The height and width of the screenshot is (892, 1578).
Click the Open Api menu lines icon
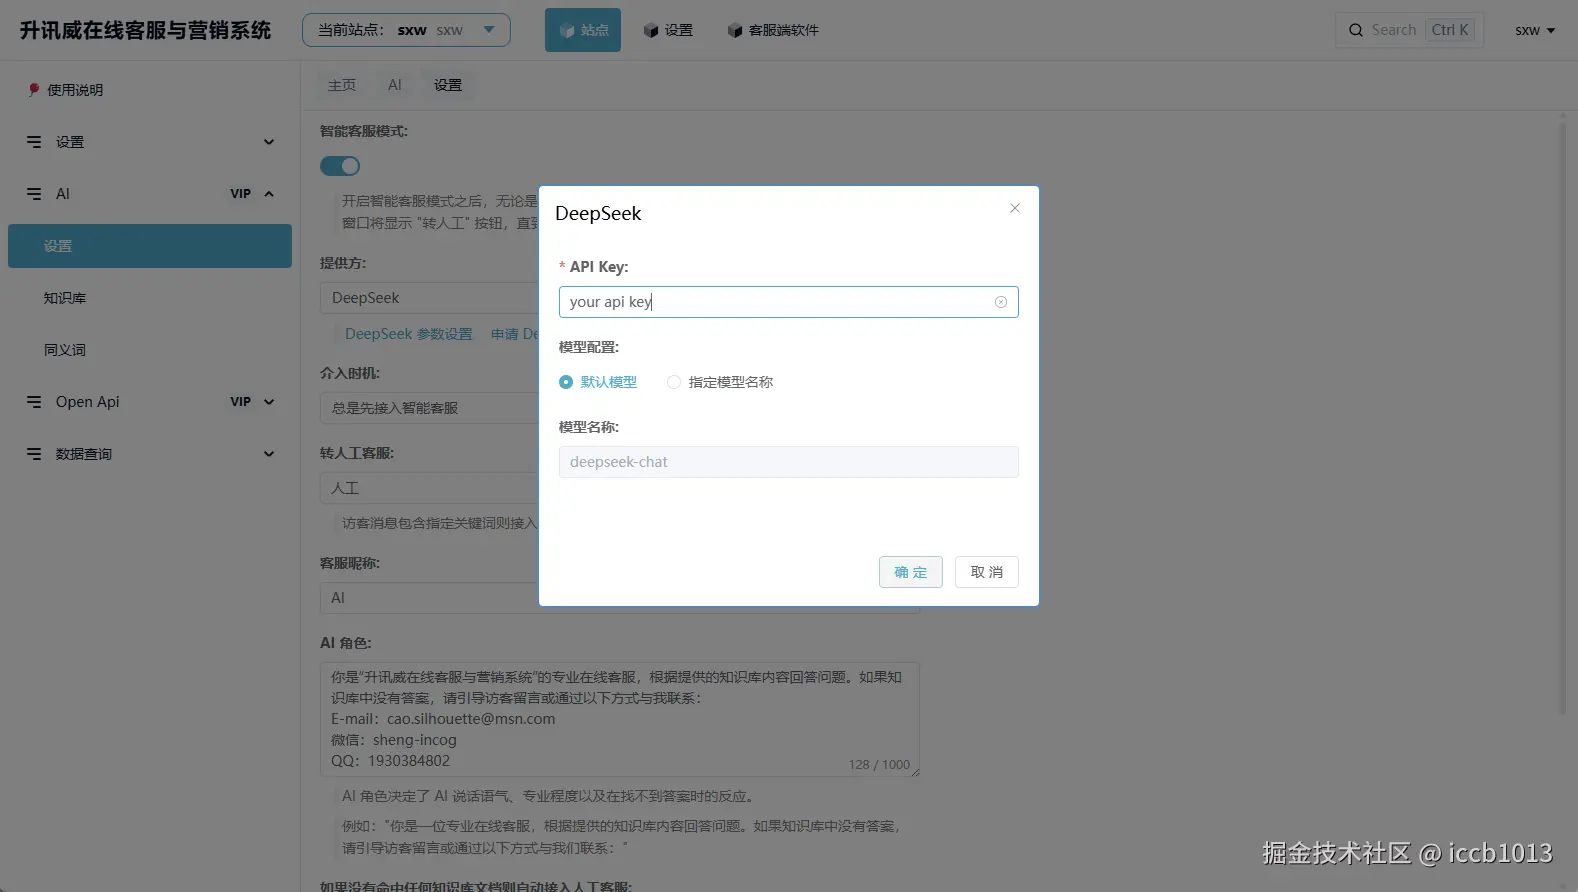coord(34,402)
